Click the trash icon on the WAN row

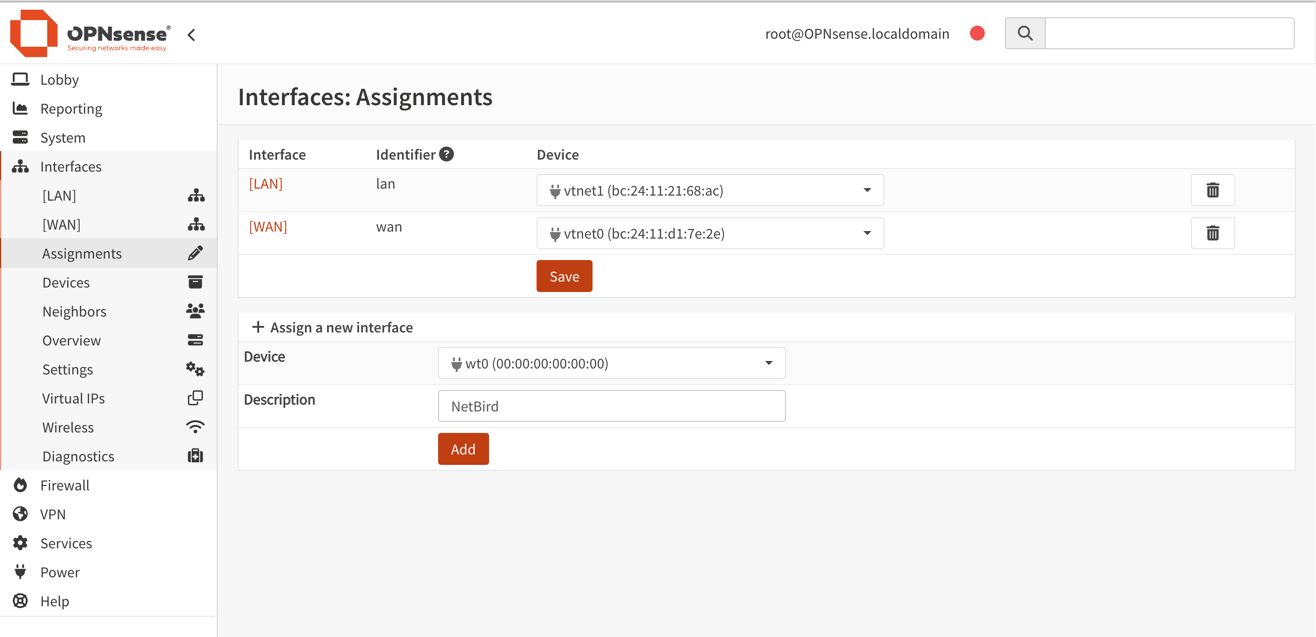(x=1212, y=233)
